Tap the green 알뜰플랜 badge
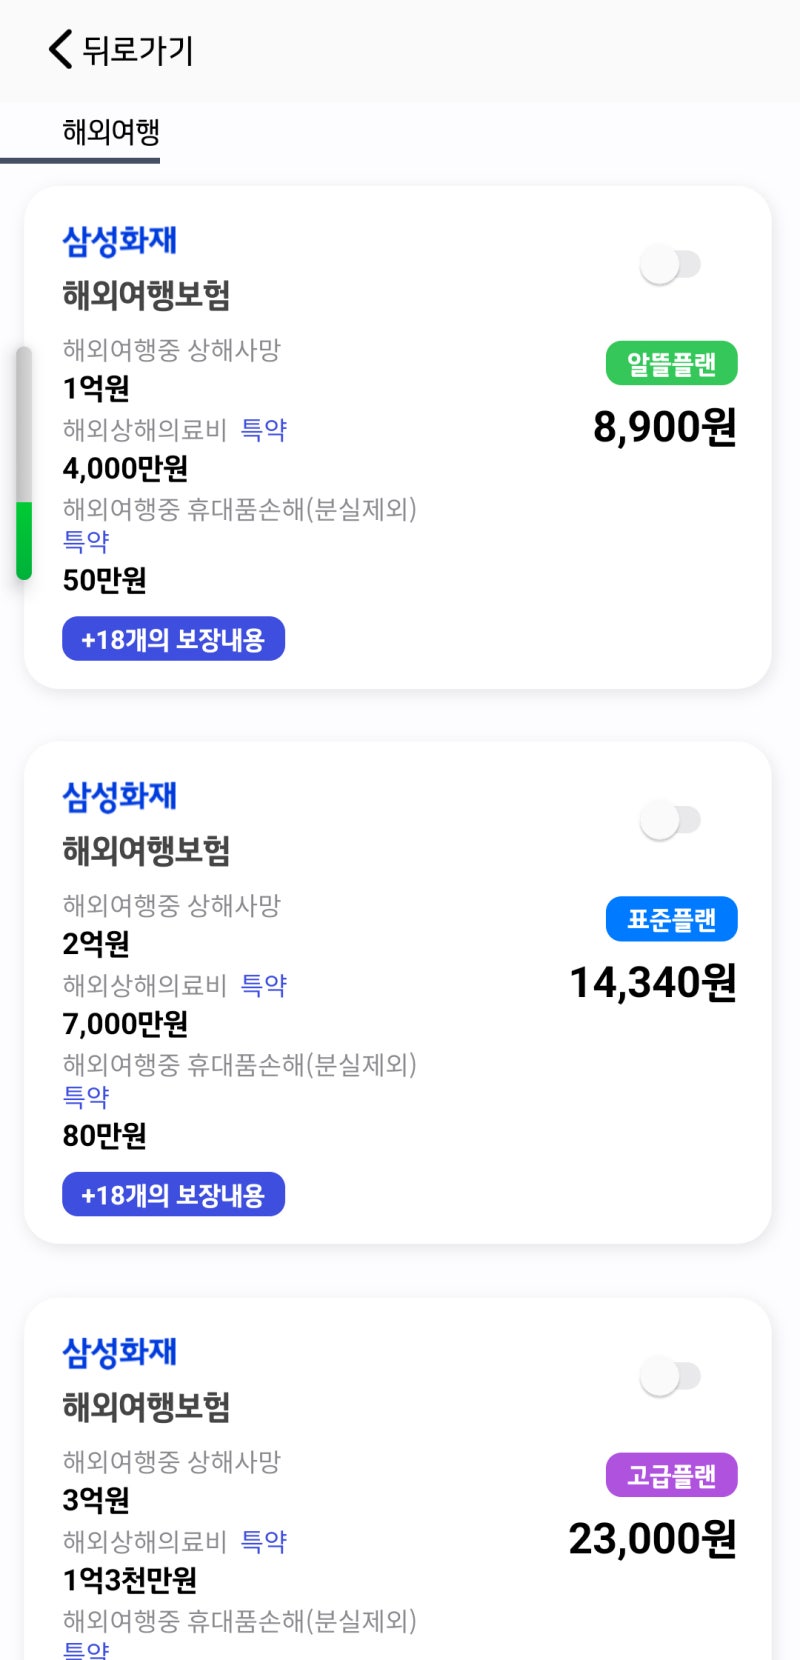 671,364
